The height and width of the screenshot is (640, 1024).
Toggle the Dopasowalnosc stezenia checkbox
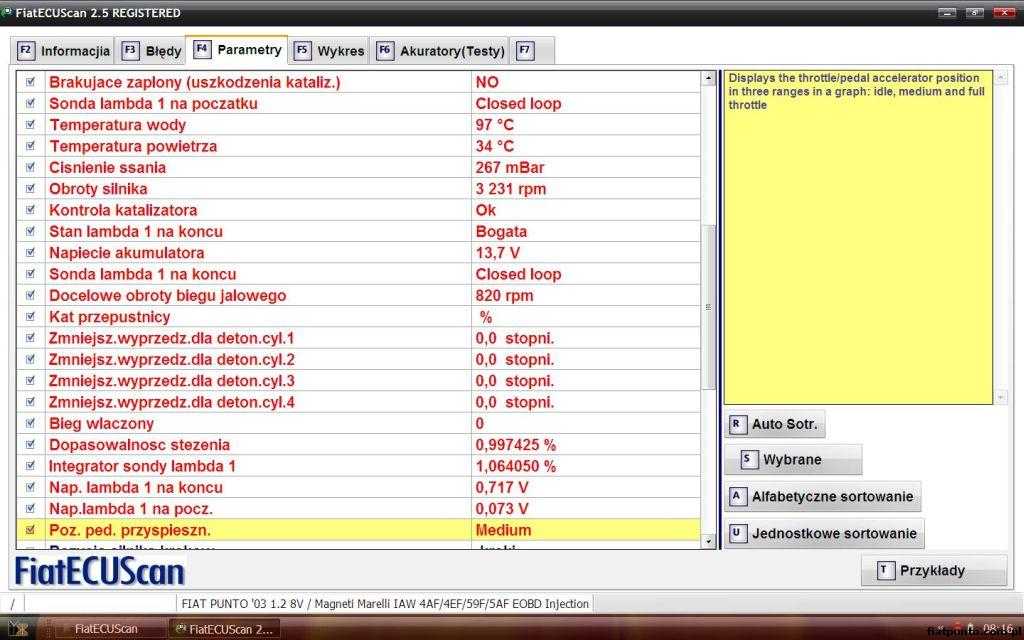point(30,445)
